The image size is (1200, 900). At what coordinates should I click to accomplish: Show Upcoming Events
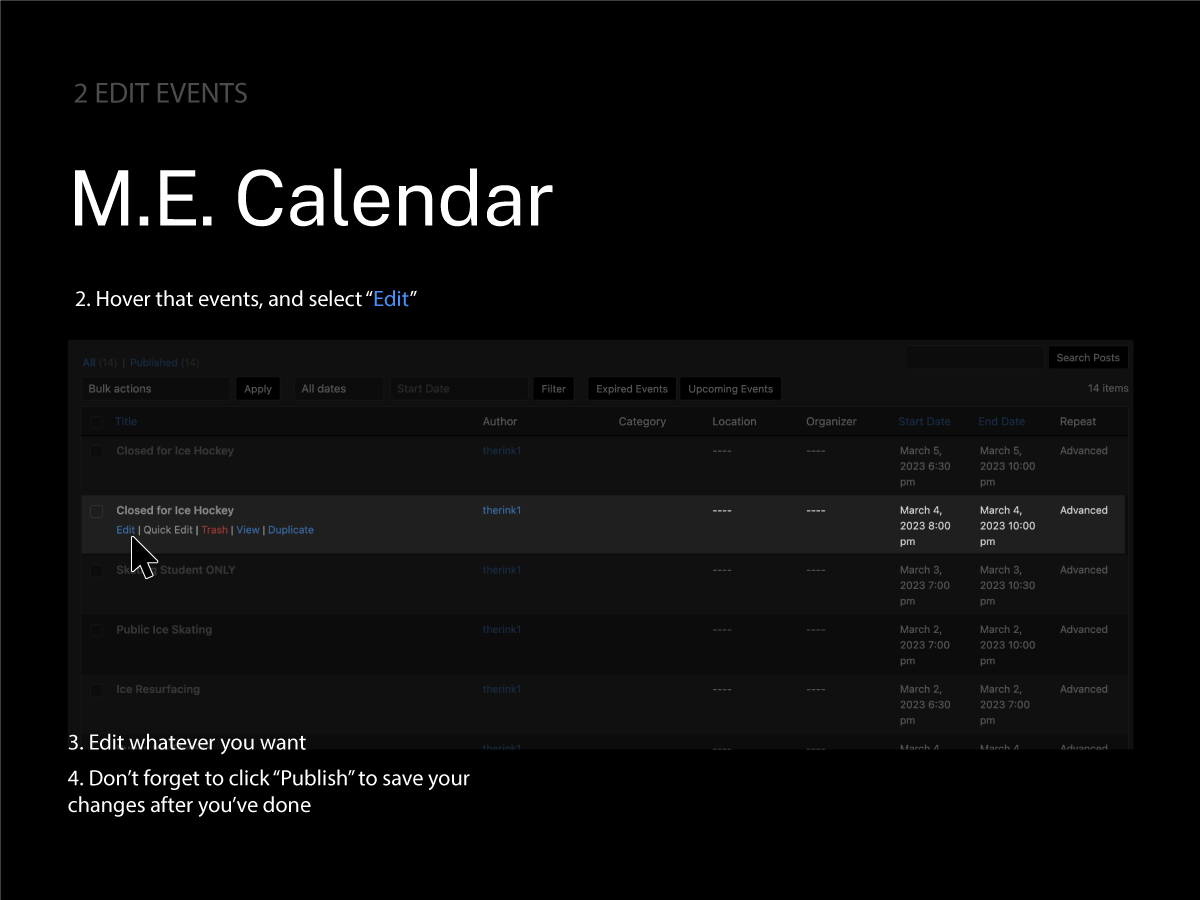(x=730, y=389)
